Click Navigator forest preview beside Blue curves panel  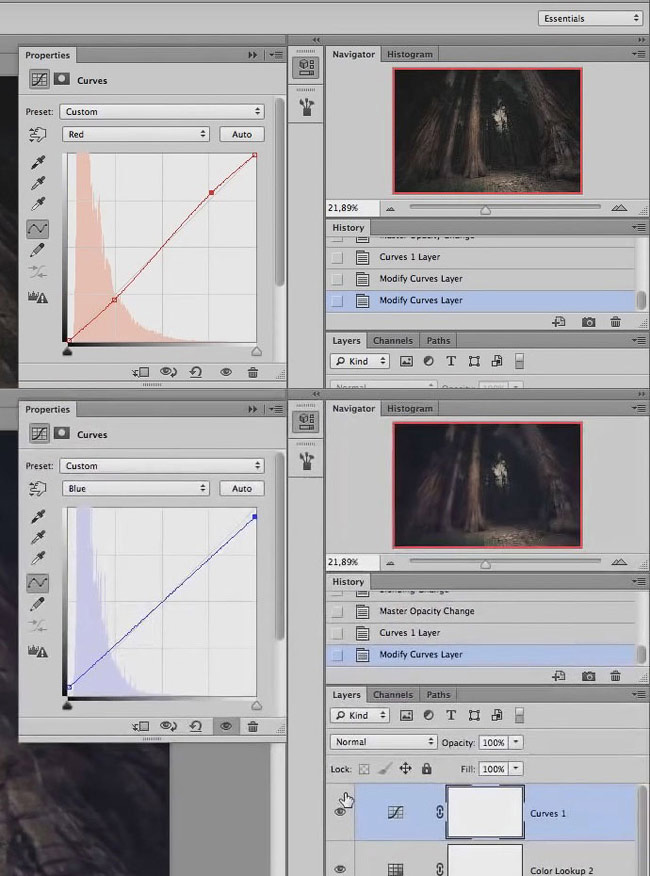click(x=487, y=485)
